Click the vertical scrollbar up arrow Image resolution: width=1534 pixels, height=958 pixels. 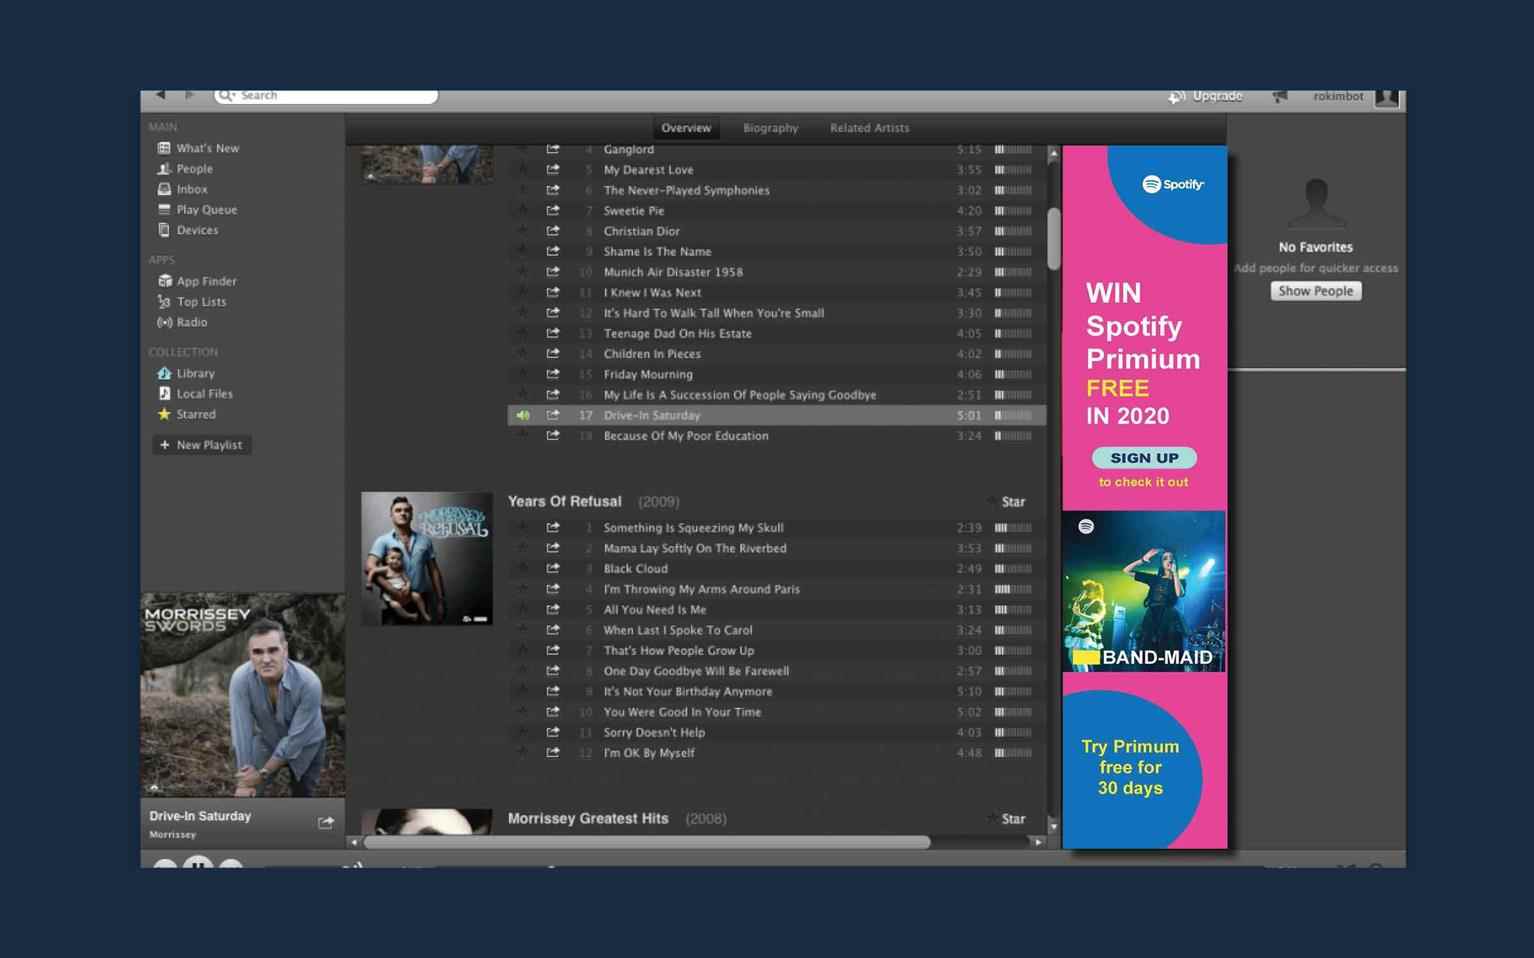coord(1053,153)
